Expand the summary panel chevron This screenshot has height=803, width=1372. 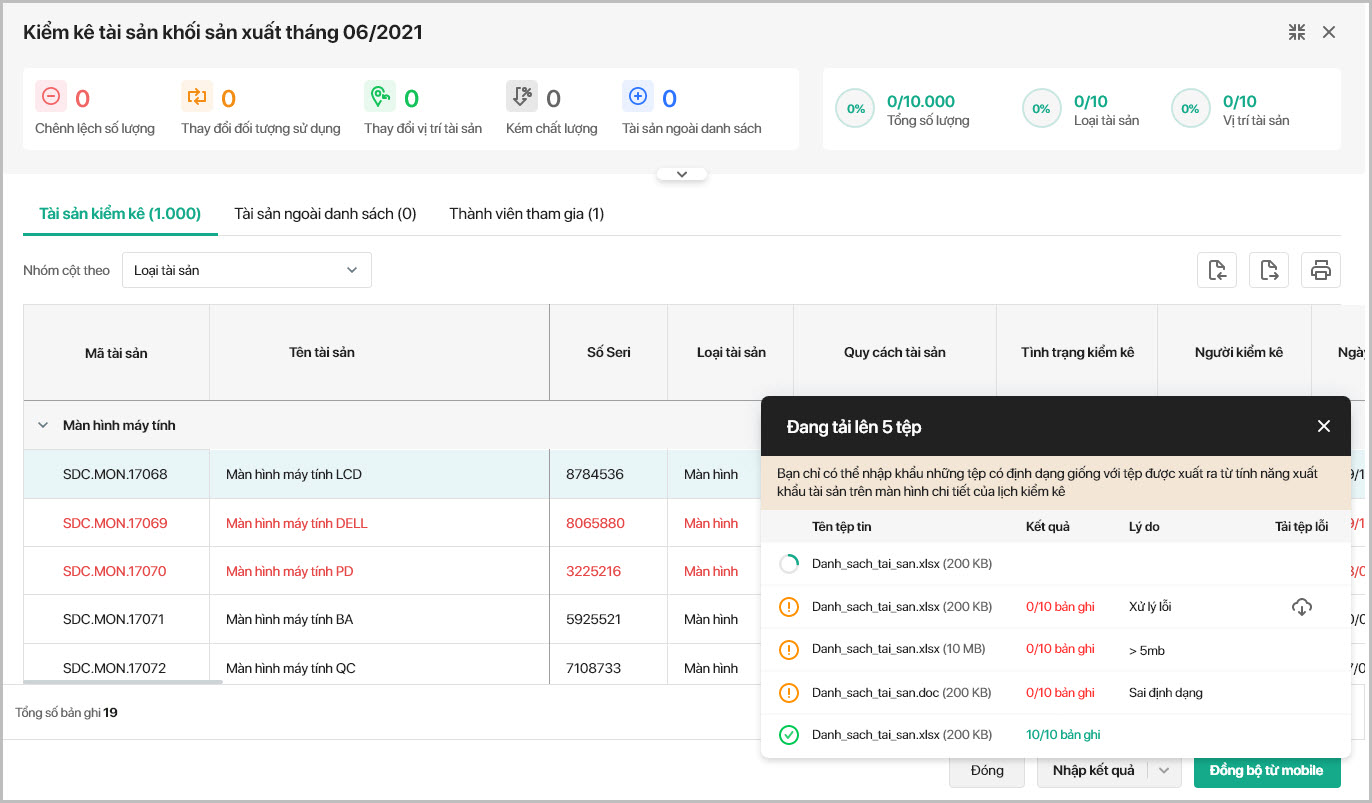[x=682, y=174]
